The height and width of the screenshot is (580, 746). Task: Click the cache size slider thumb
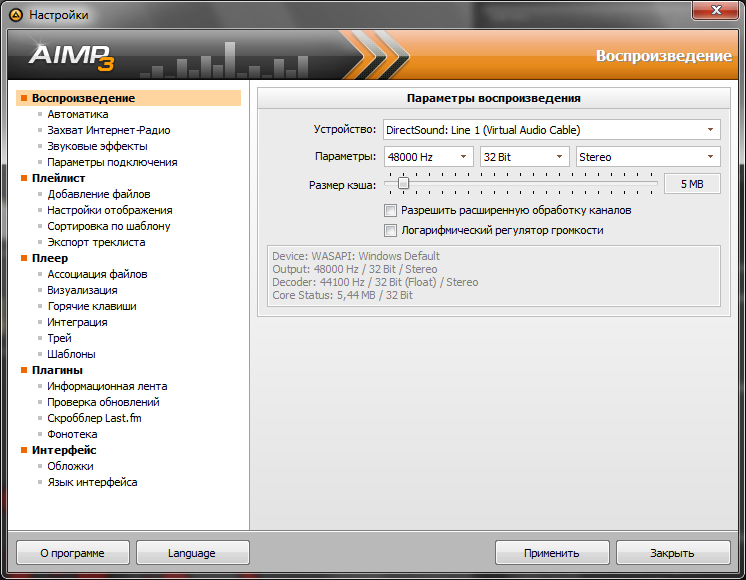tap(403, 183)
